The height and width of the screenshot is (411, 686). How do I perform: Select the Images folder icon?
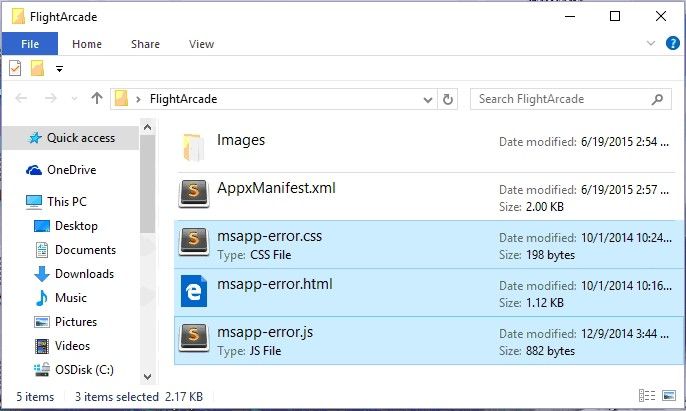tap(194, 146)
